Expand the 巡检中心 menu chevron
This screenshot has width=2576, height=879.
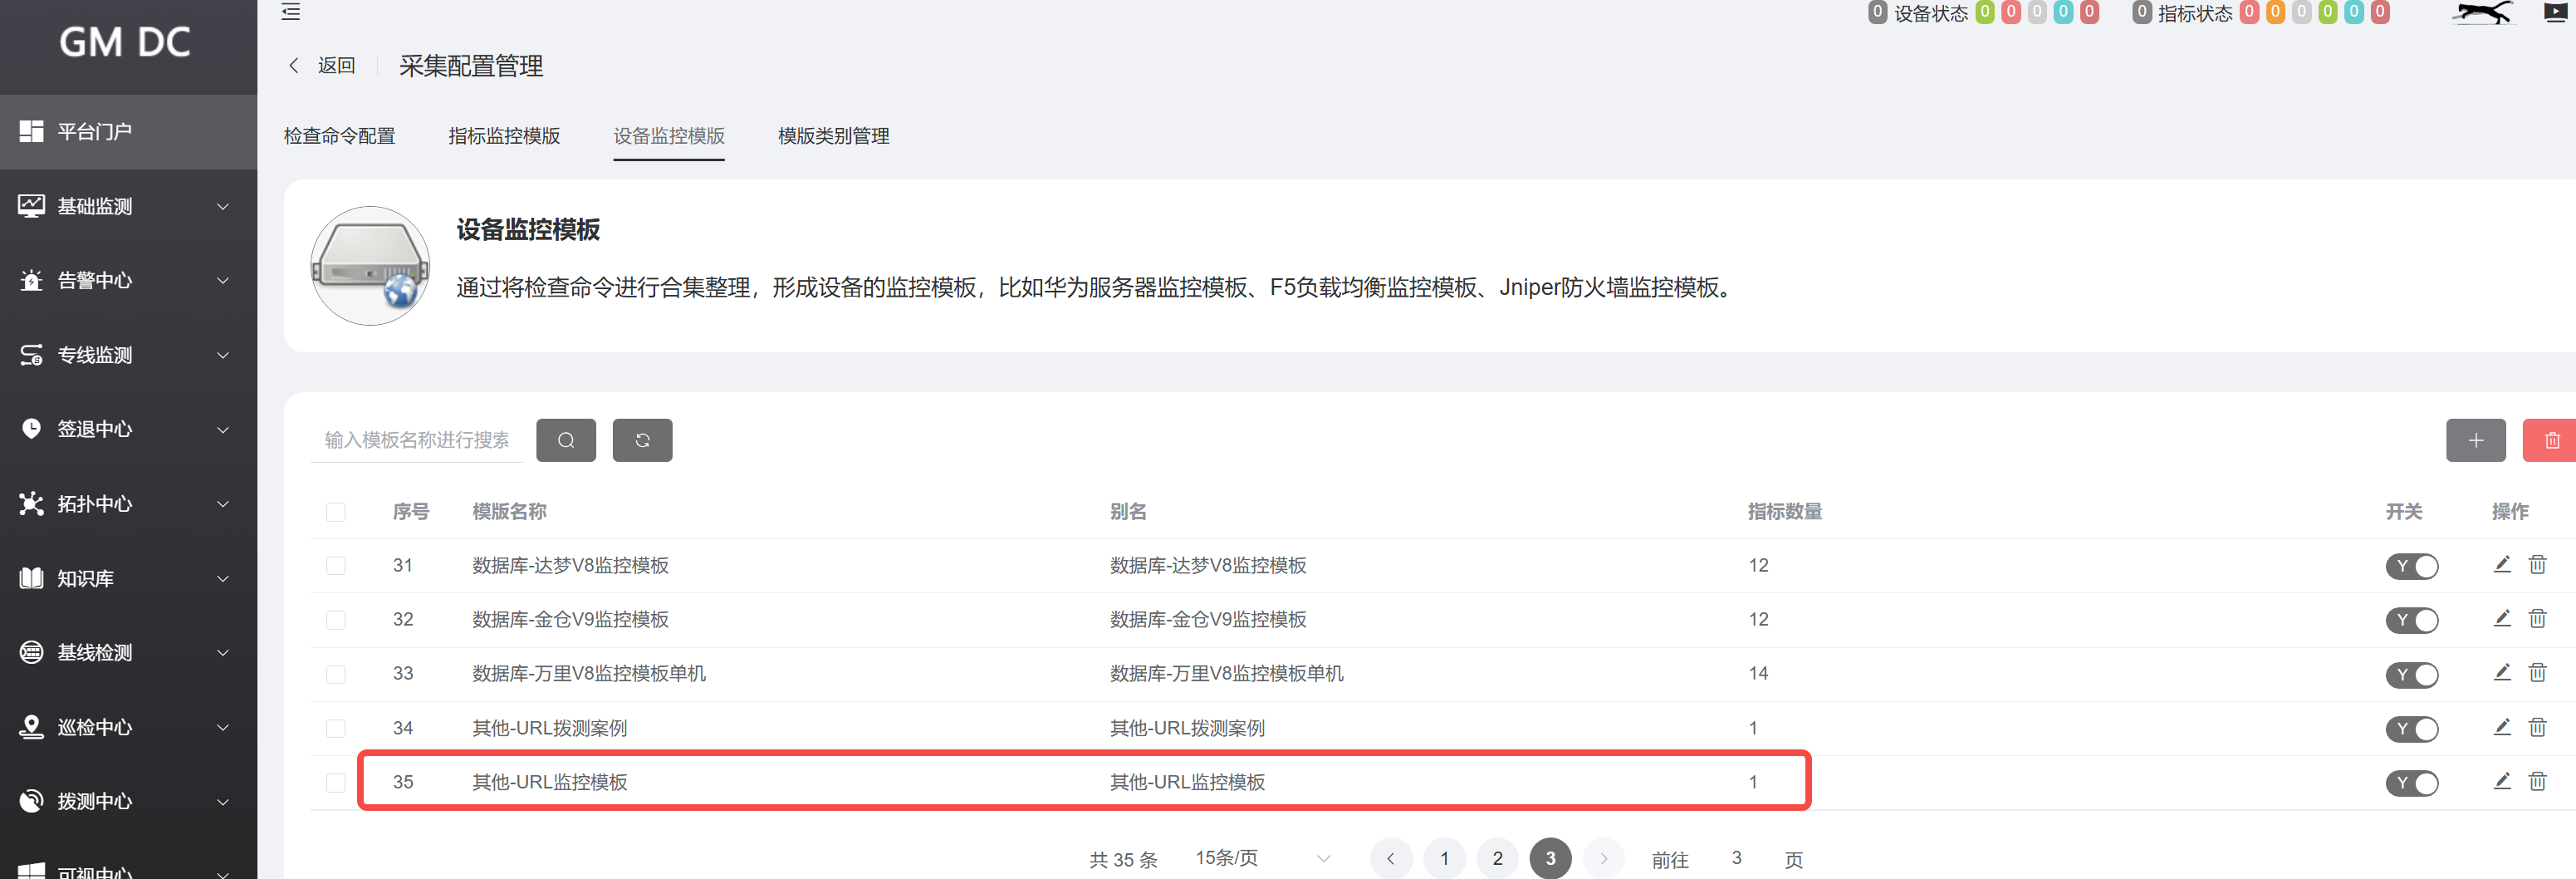coord(223,727)
